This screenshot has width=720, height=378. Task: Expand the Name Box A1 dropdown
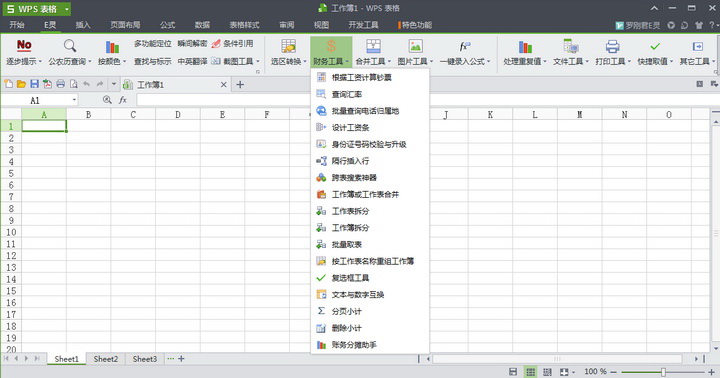(74, 100)
